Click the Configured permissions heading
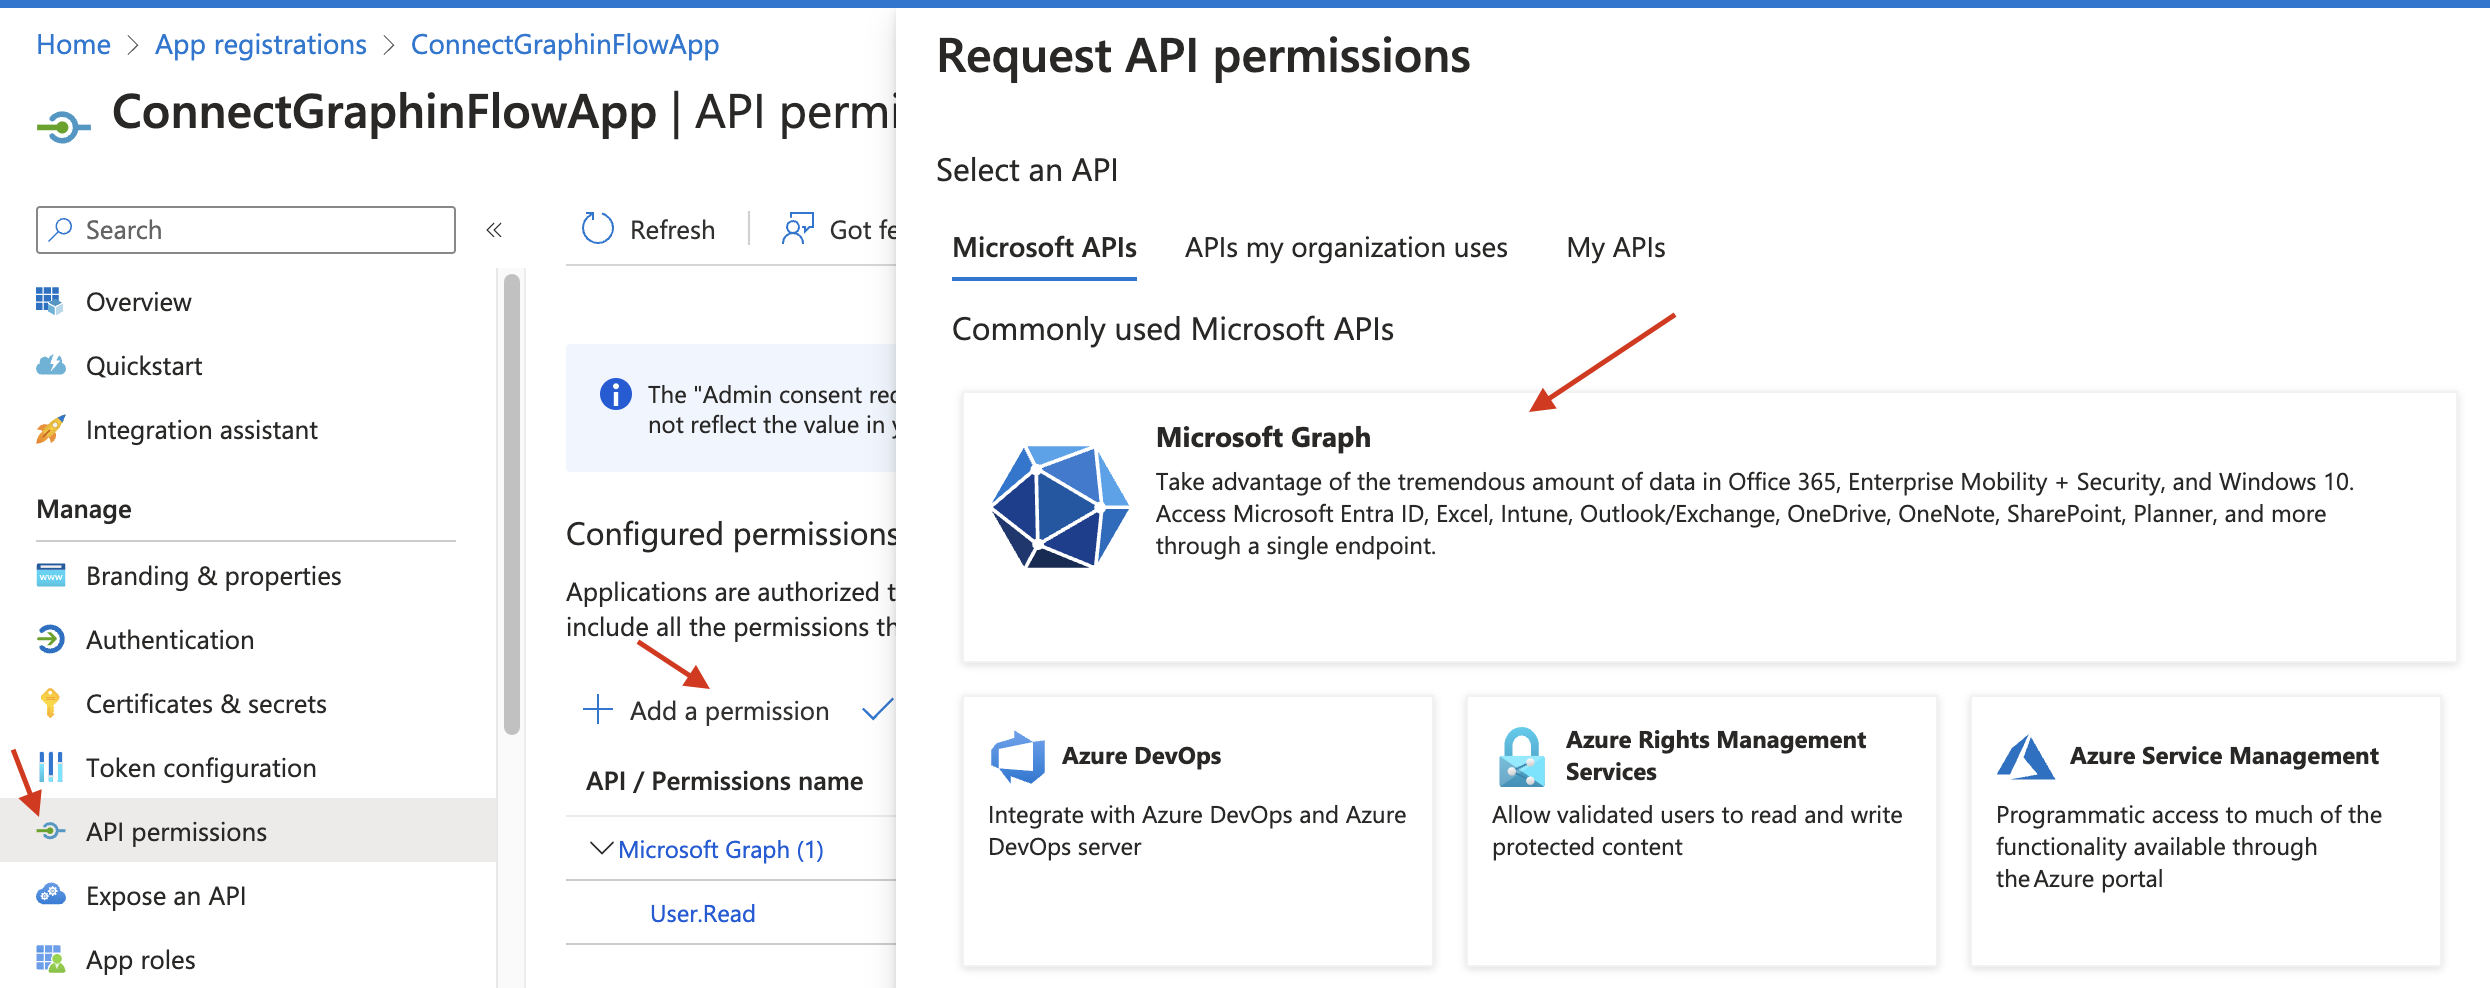 [x=731, y=534]
